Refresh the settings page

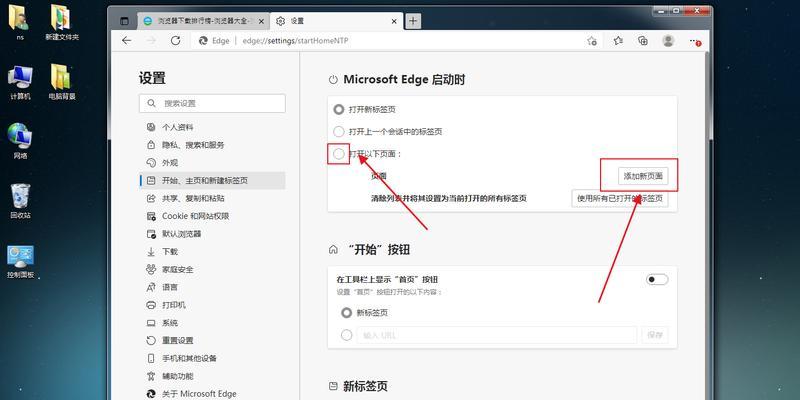[x=176, y=41]
